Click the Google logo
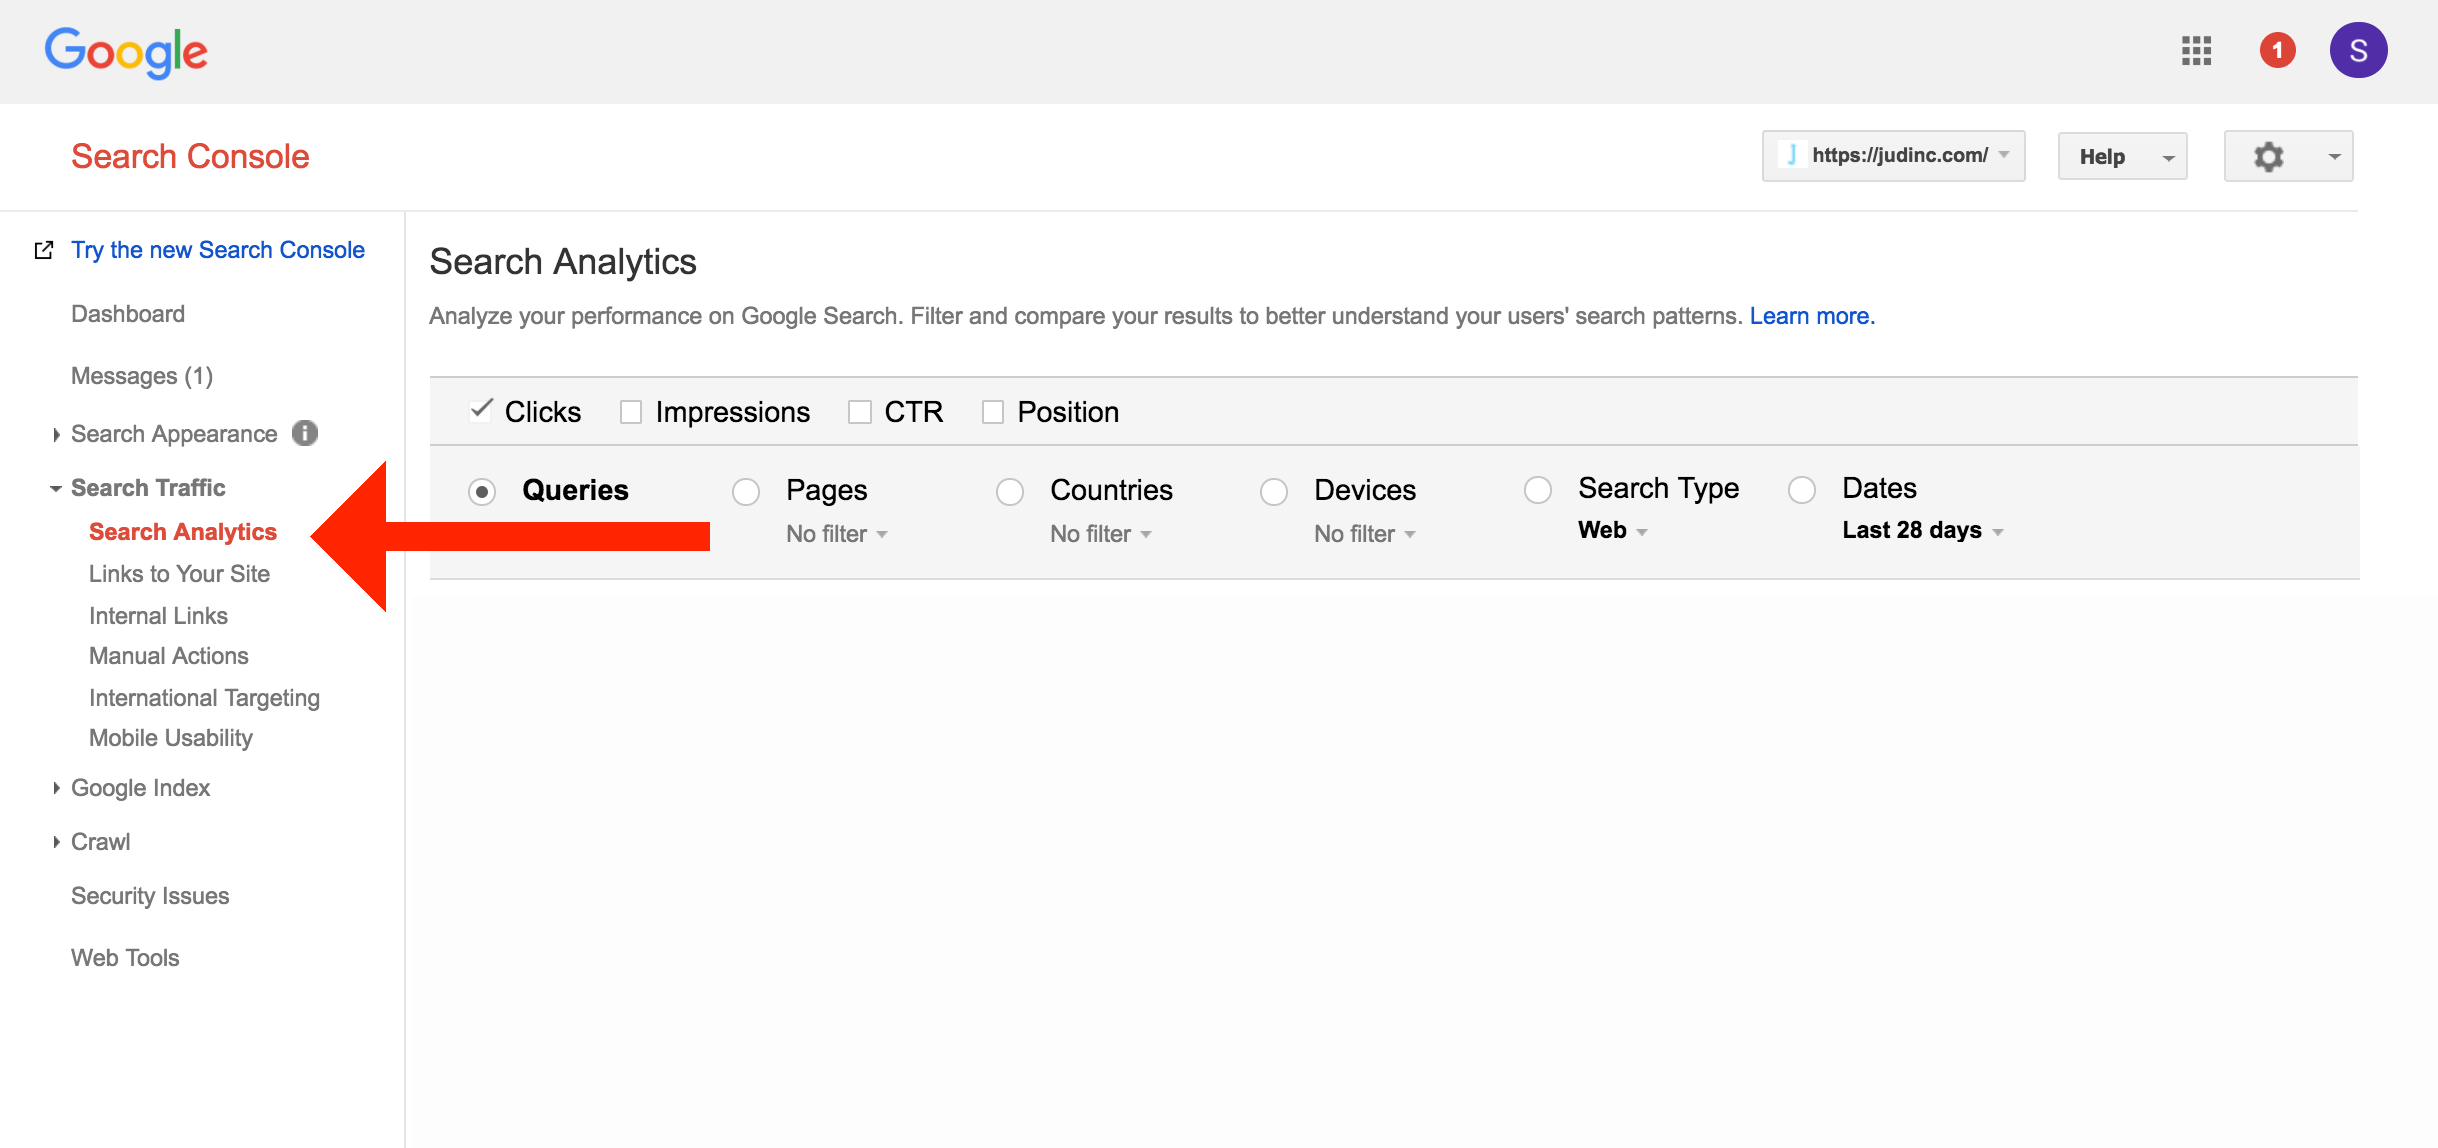2438x1148 pixels. pos(126,52)
